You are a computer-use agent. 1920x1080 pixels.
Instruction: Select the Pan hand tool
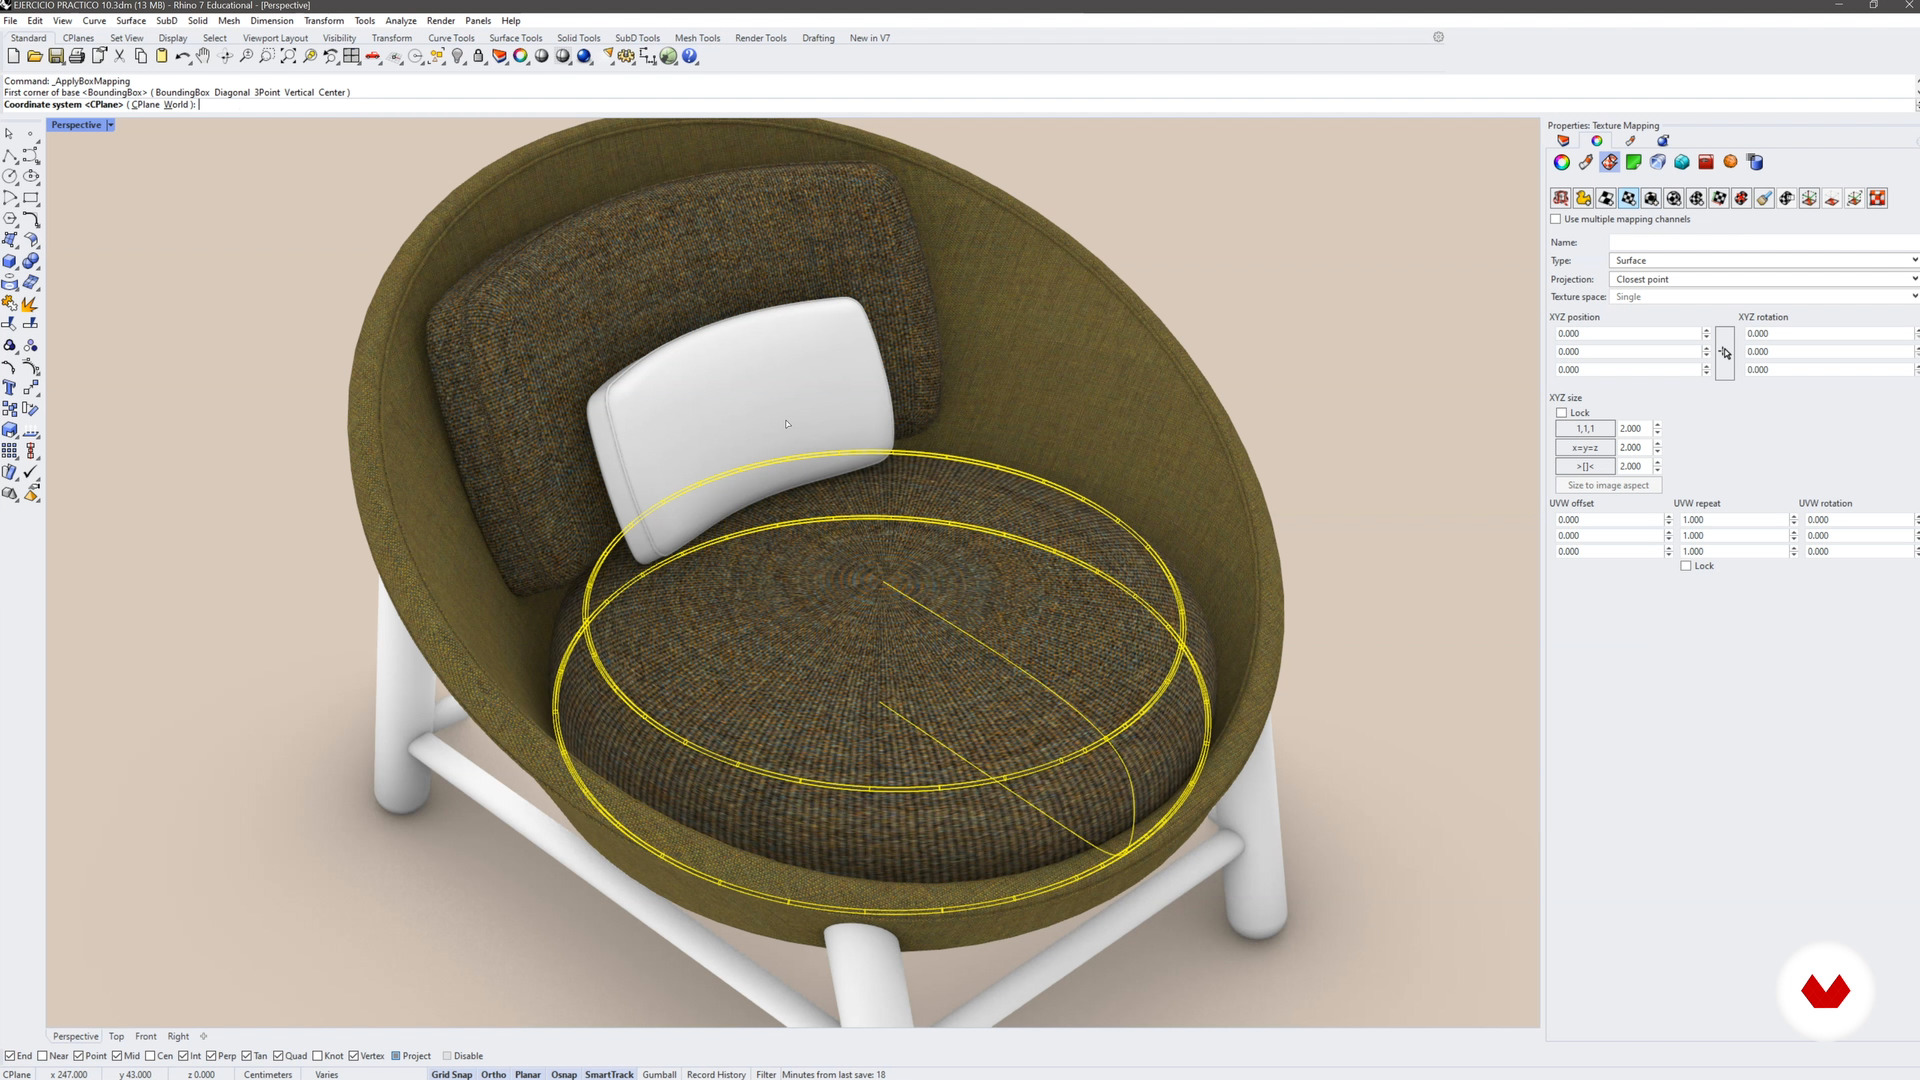(x=204, y=57)
